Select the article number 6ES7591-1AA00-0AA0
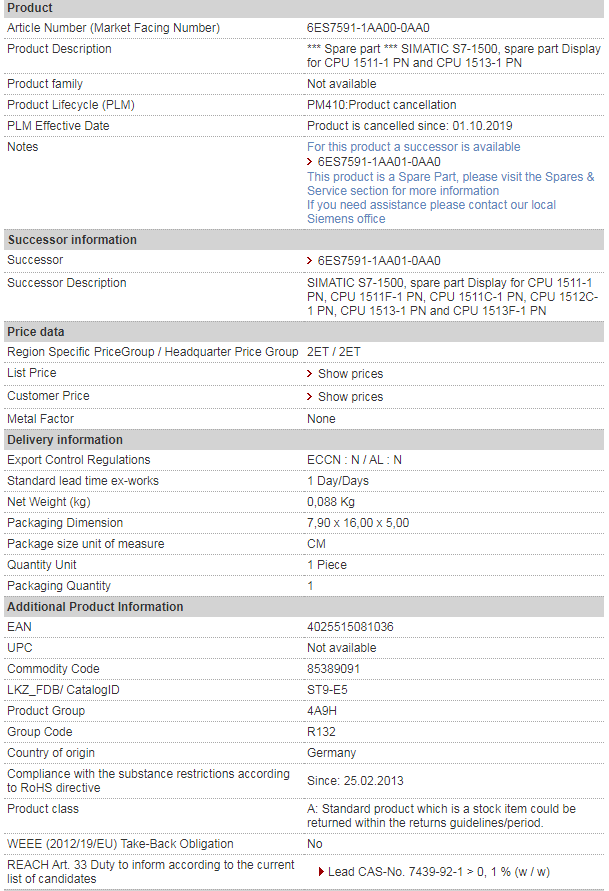The width and height of the screenshot is (609, 891). click(x=368, y=28)
